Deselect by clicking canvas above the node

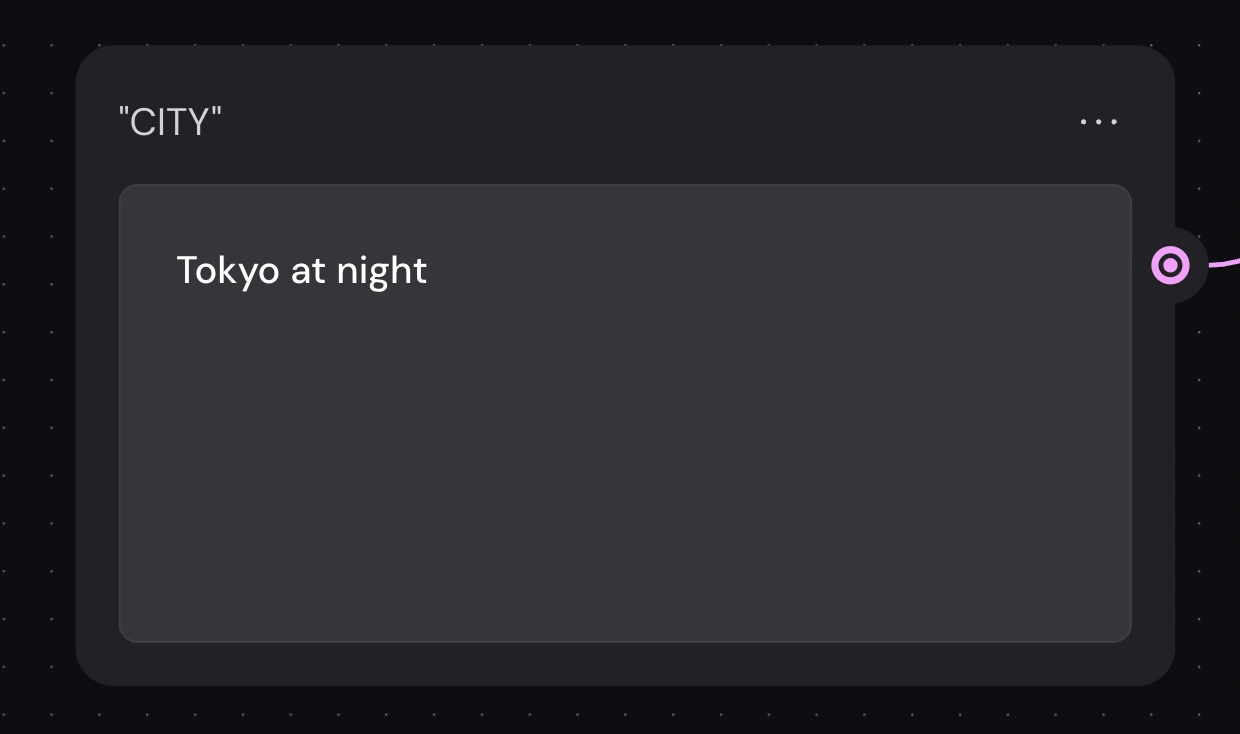[x=620, y=22]
